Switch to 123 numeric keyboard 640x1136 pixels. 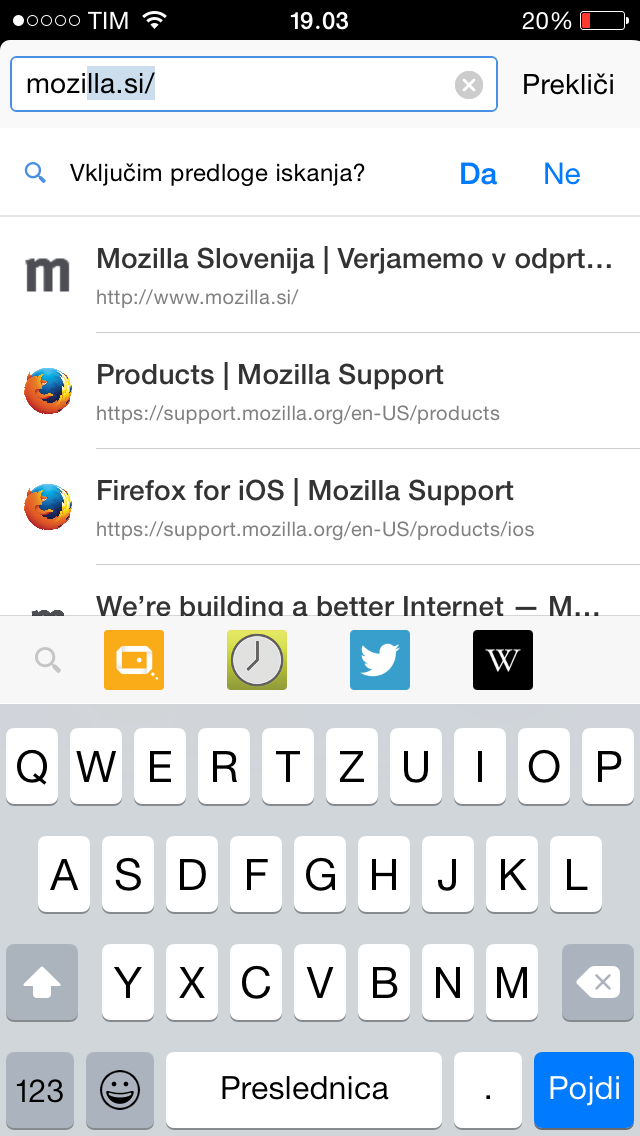[40, 1089]
